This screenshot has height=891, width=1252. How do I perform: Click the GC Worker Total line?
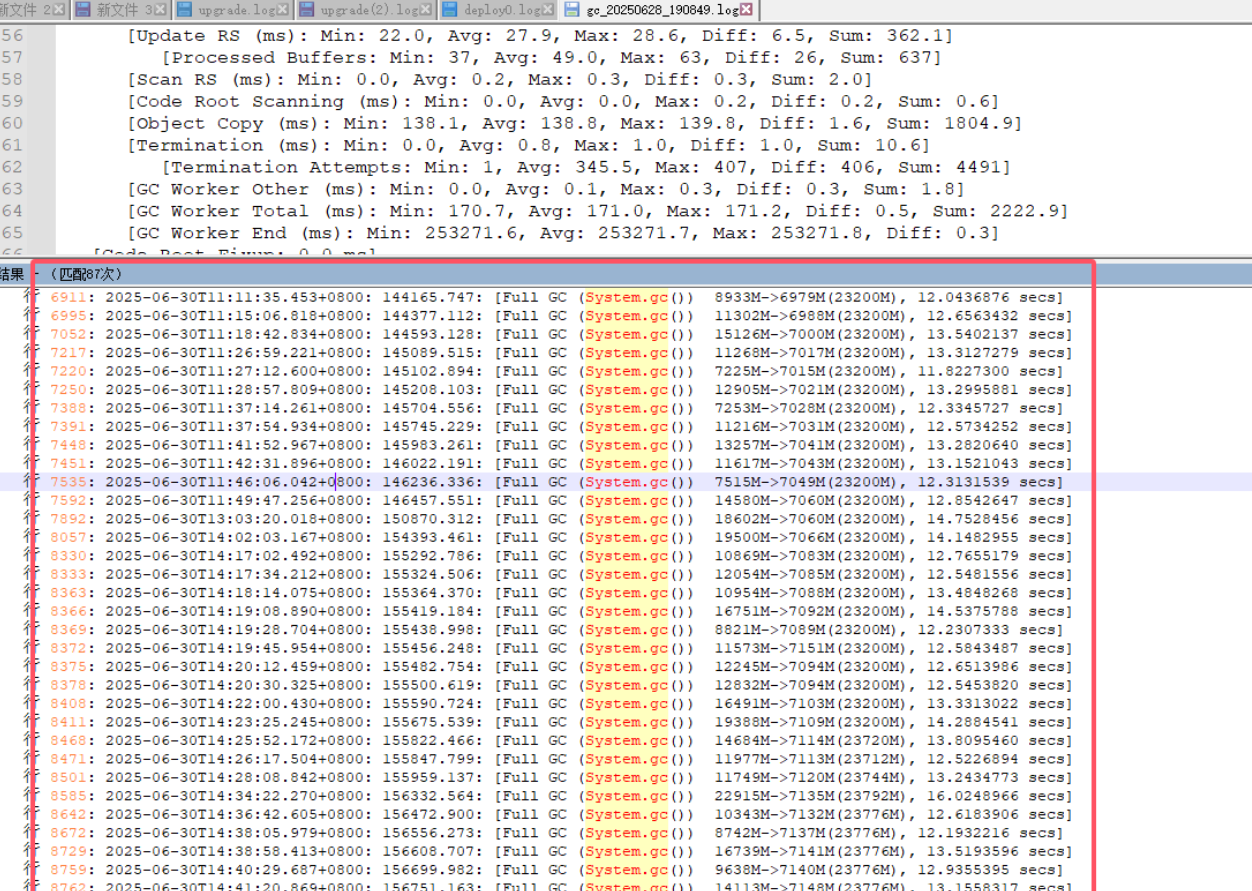point(598,211)
